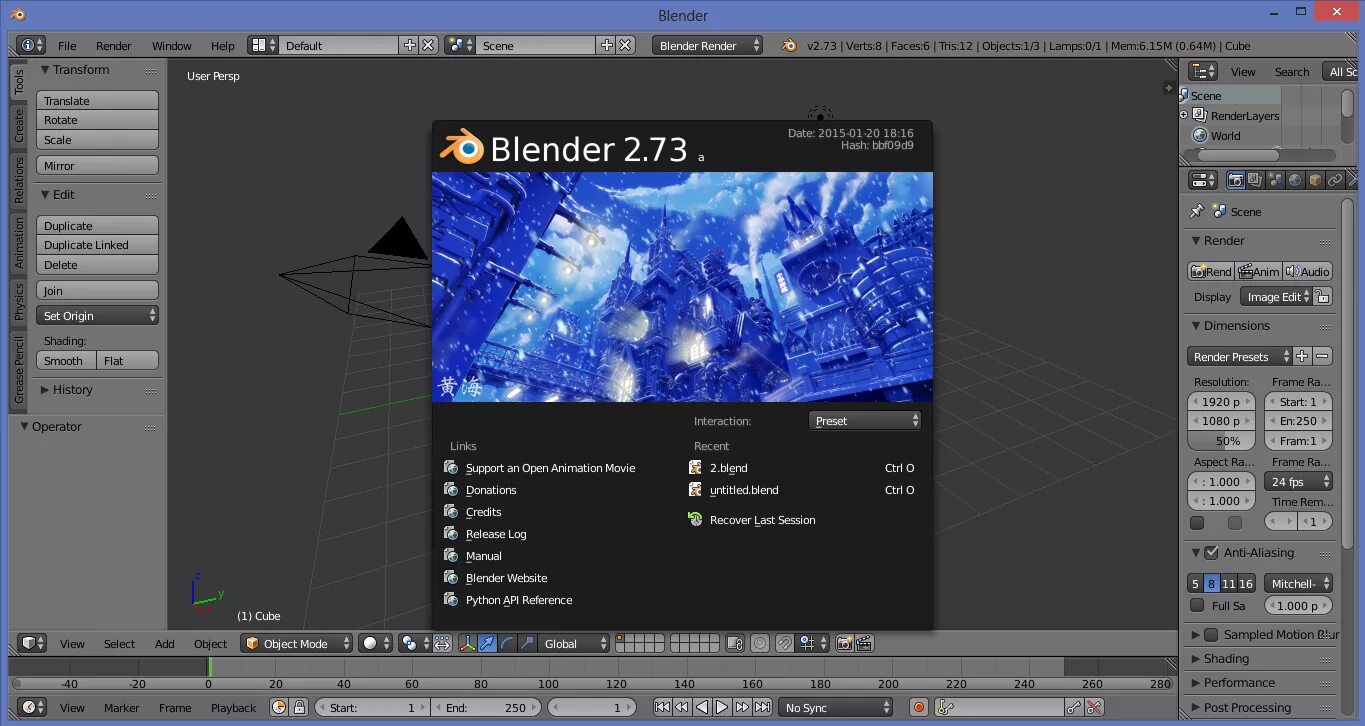
Task: Open the Render menu in info header
Action: pos(114,45)
